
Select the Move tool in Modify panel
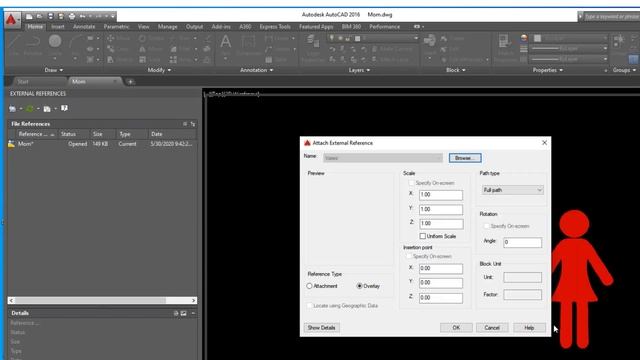[118, 38]
